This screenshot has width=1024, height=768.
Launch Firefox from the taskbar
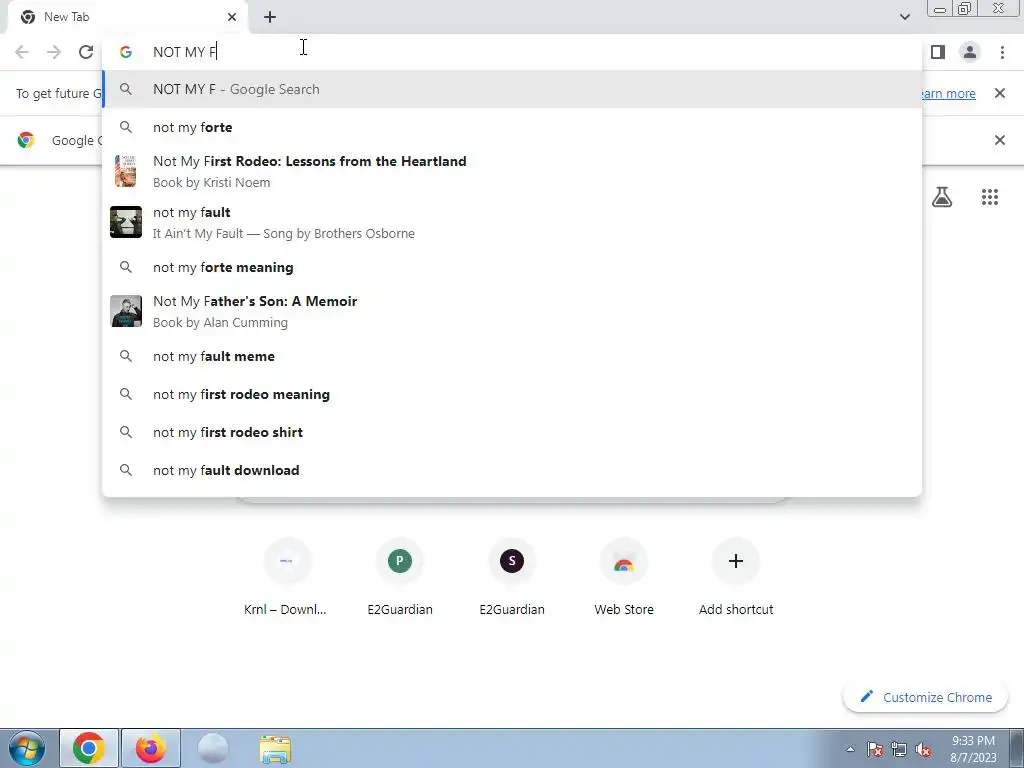[150, 748]
